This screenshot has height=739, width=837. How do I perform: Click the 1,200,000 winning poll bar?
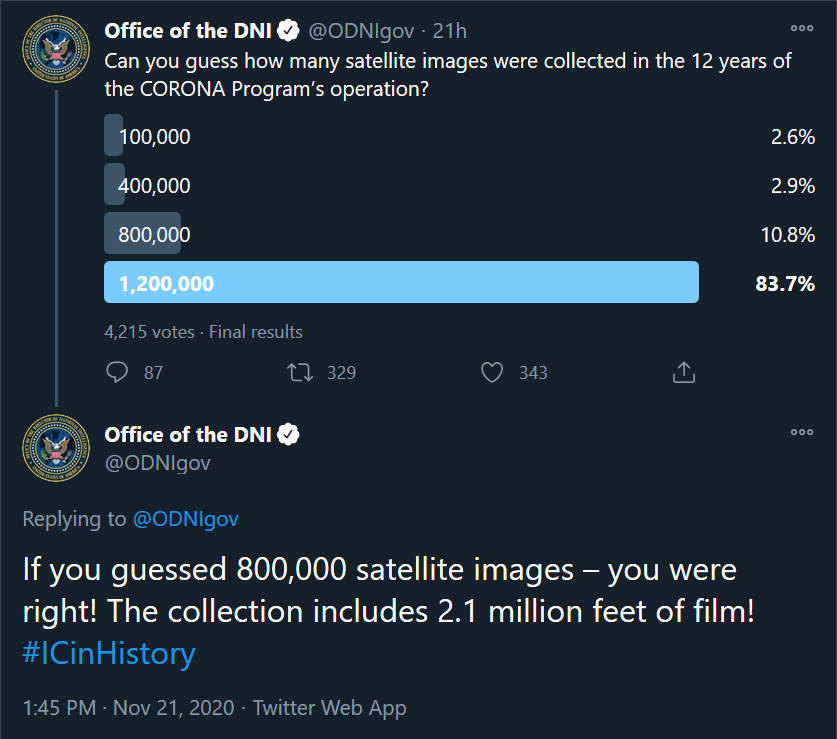tap(400, 283)
